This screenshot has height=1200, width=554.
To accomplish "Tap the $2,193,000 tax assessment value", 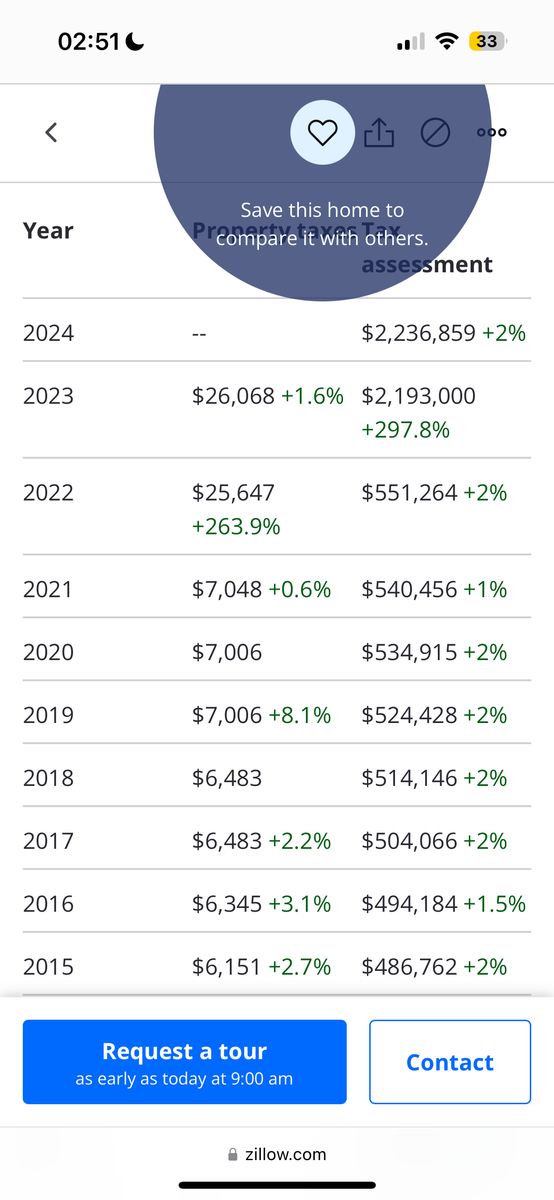I will 419,396.
